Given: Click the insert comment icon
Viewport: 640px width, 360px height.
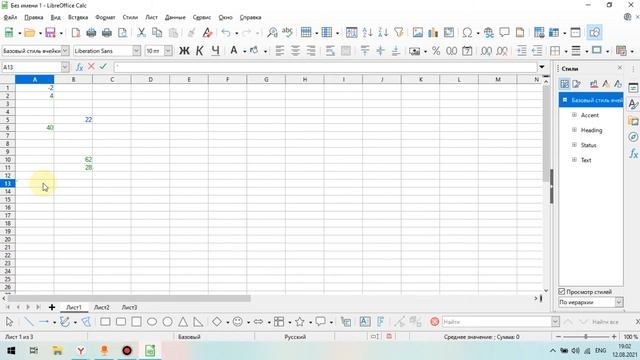Looking at the screenshot, I should point(504,33).
